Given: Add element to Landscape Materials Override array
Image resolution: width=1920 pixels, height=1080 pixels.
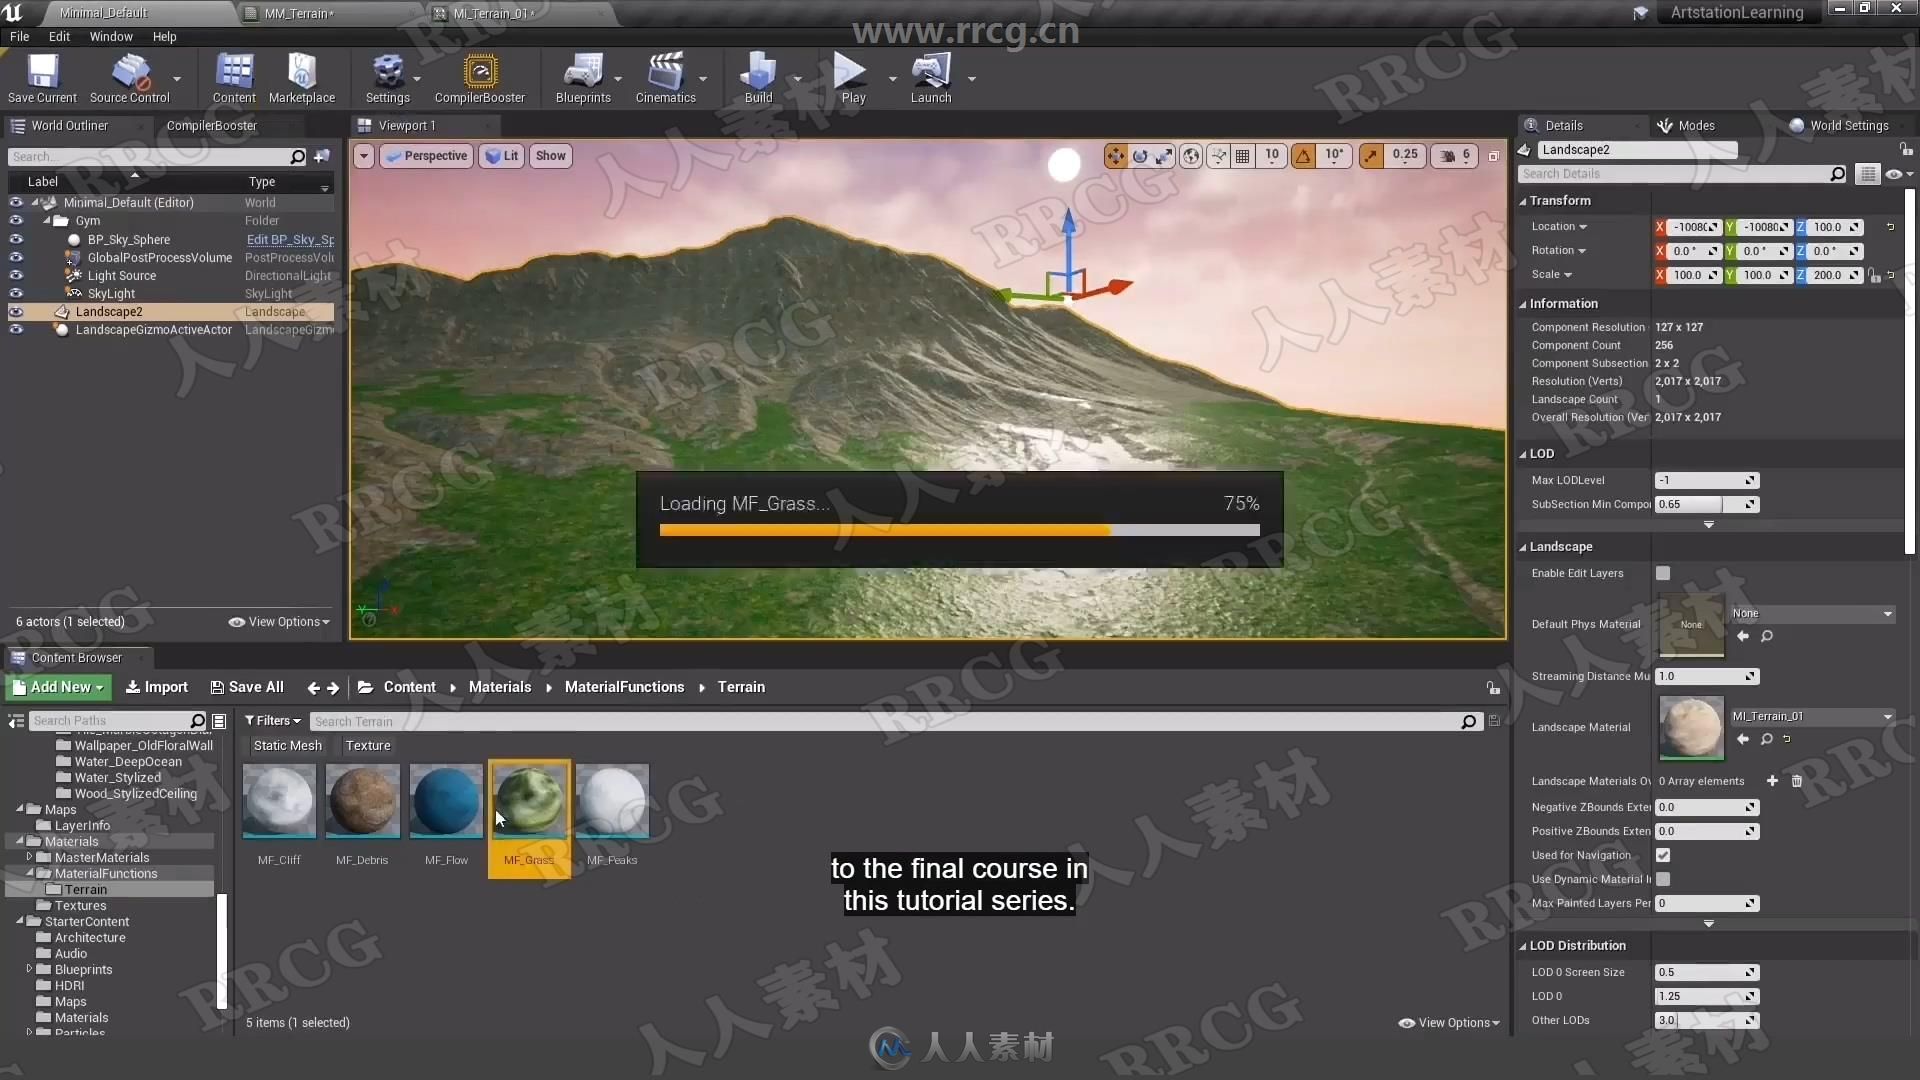Looking at the screenshot, I should [x=1772, y=781].
